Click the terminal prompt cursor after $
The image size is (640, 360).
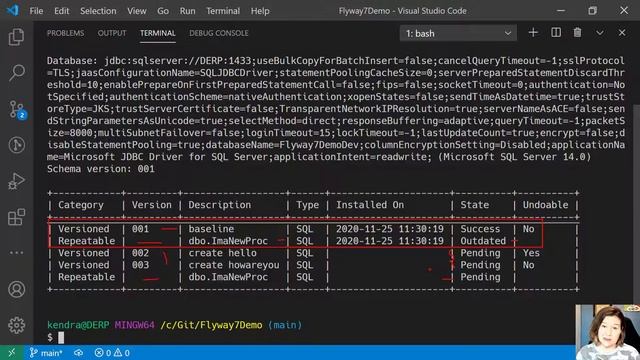[61, 337]
